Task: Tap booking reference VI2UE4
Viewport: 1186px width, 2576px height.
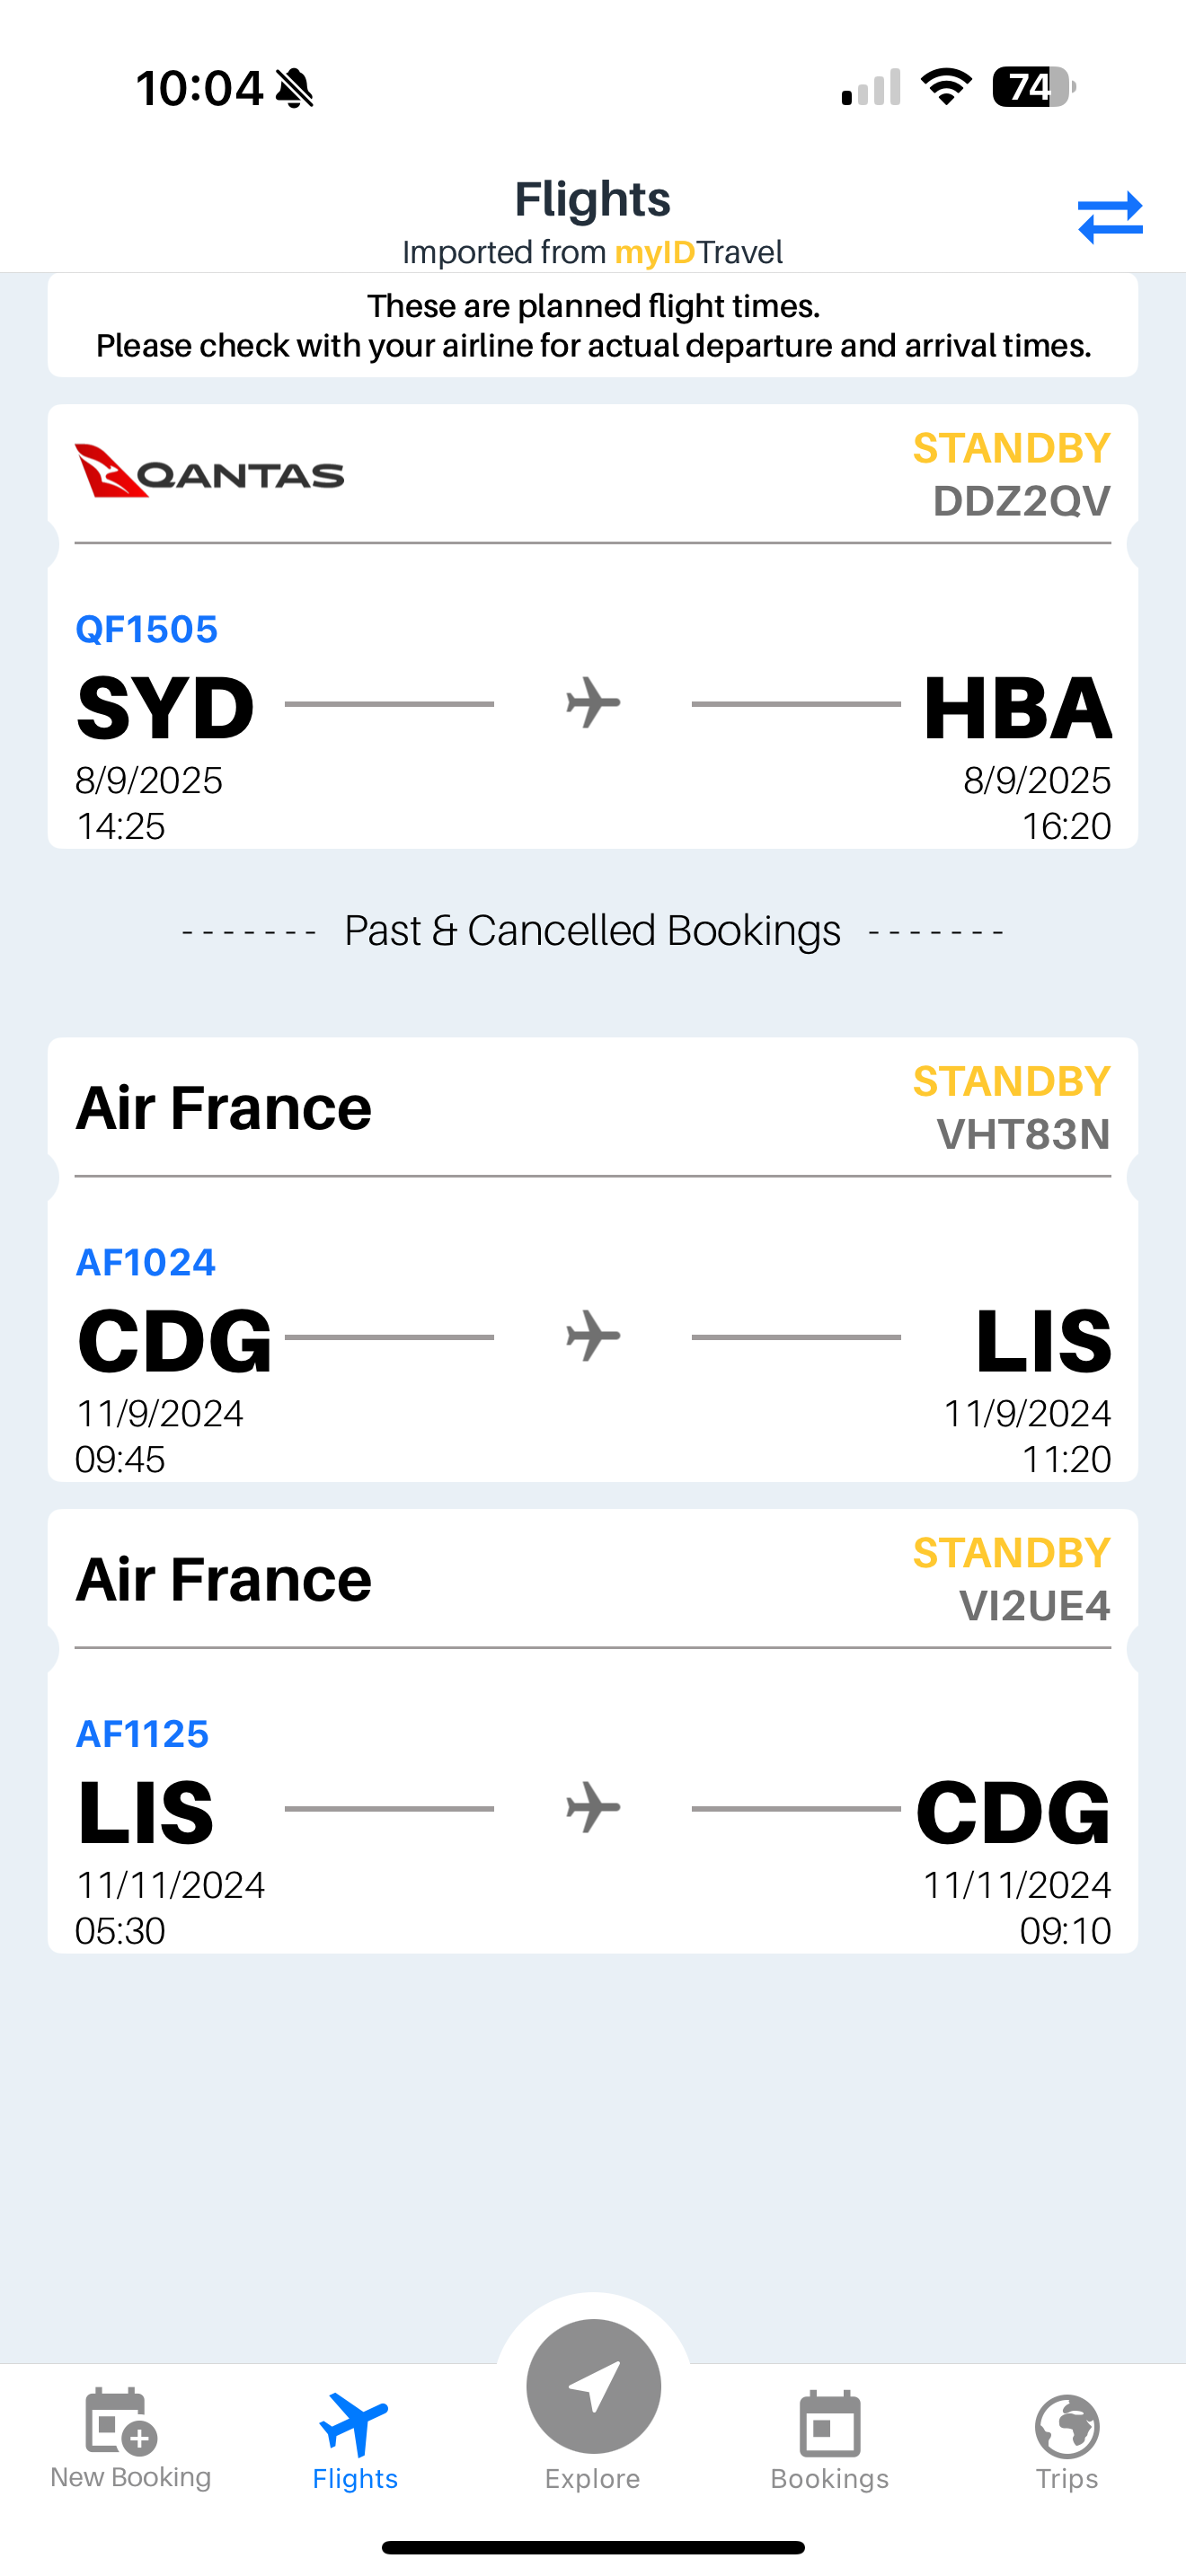Action: 1034,1606
